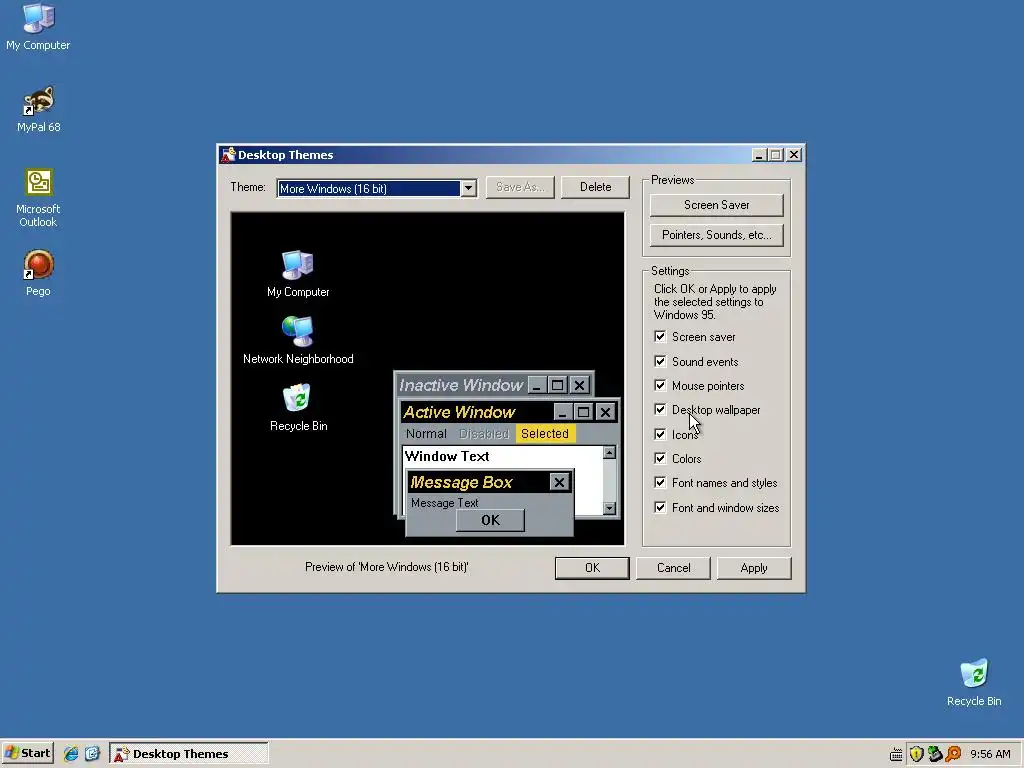Click the second quick launch icon beside Internet Explorer

tap(92, 754)
